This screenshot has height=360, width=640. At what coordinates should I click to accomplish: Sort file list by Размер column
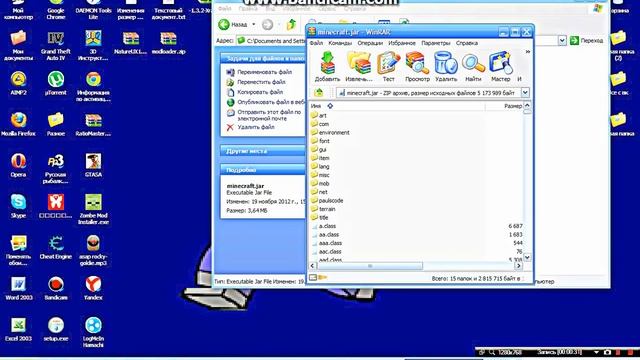[513, 106]
